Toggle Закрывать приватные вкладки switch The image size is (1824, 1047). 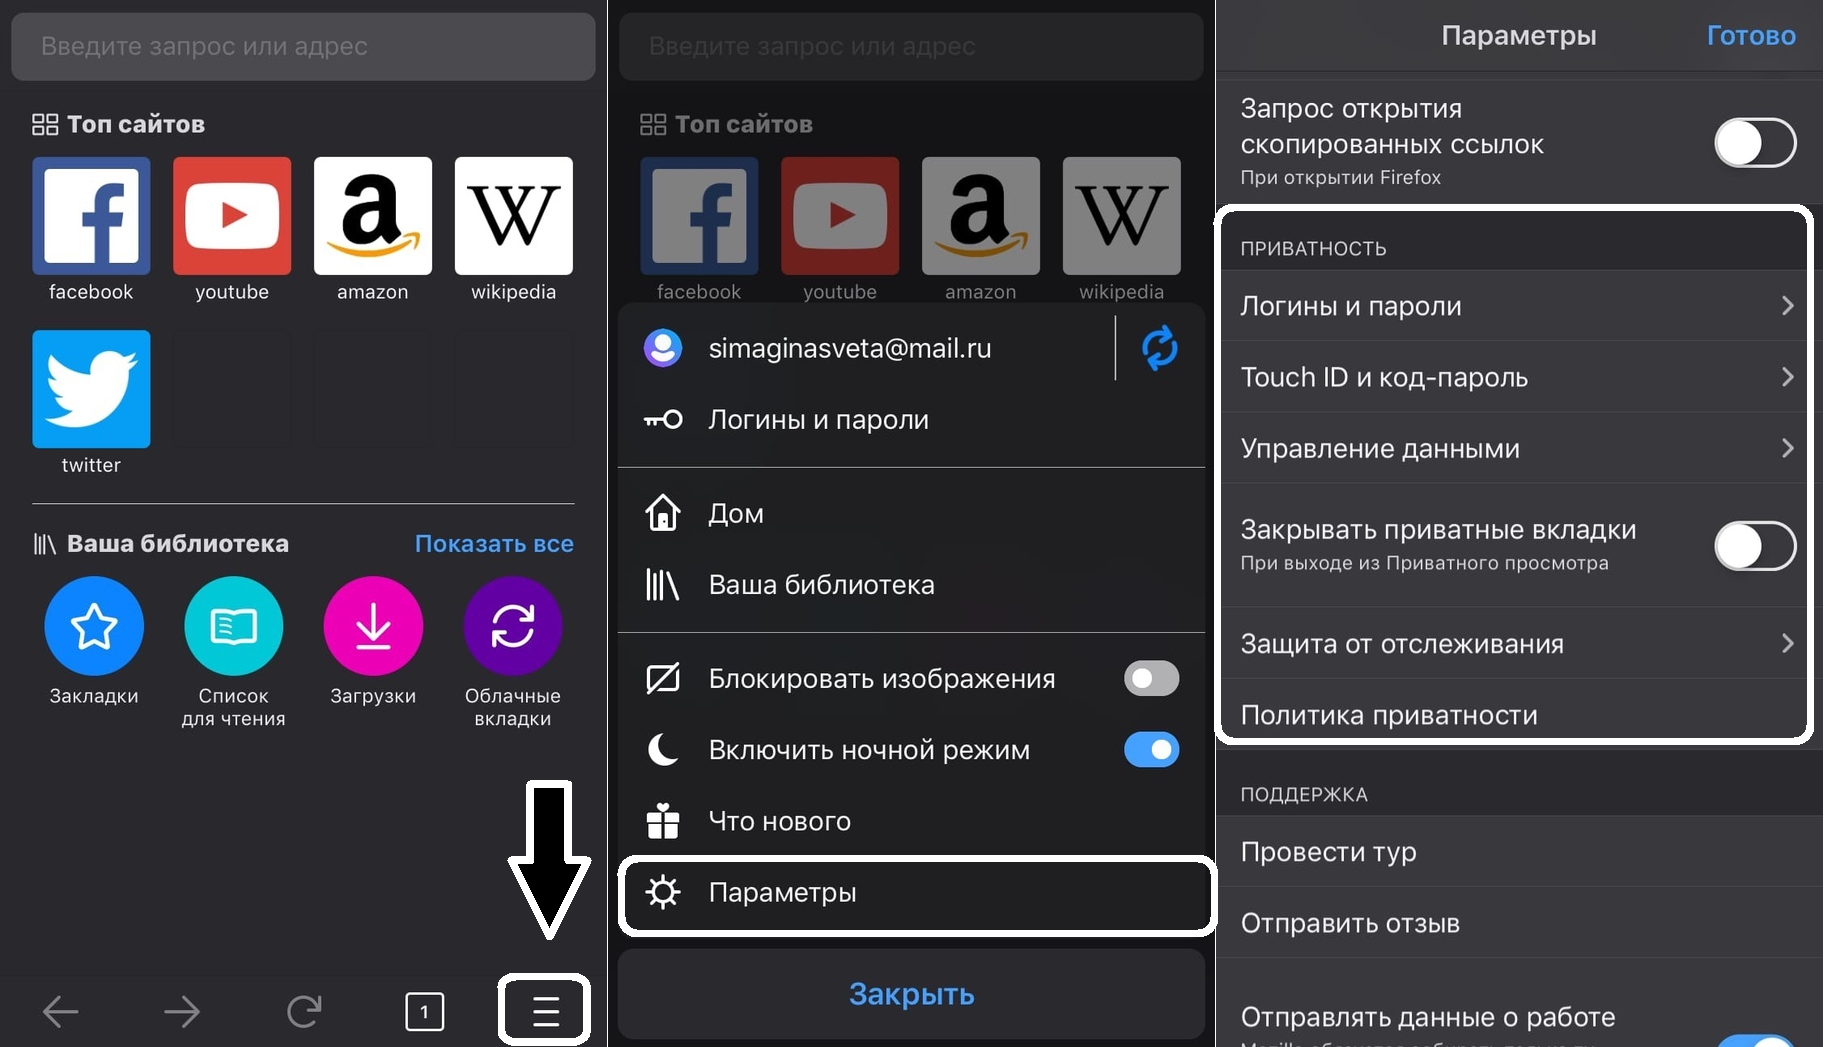tap(1755, 546)
